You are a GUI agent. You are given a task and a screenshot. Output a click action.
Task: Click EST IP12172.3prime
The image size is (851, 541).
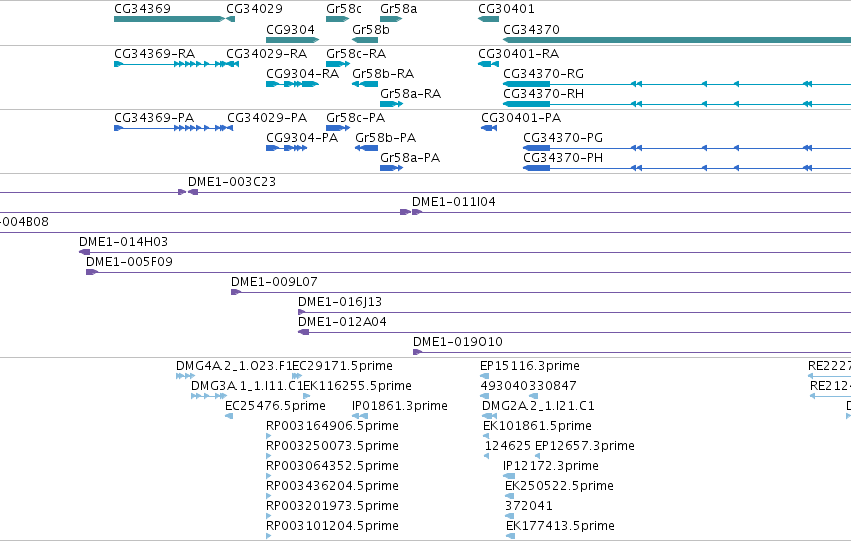pos(550,467)
